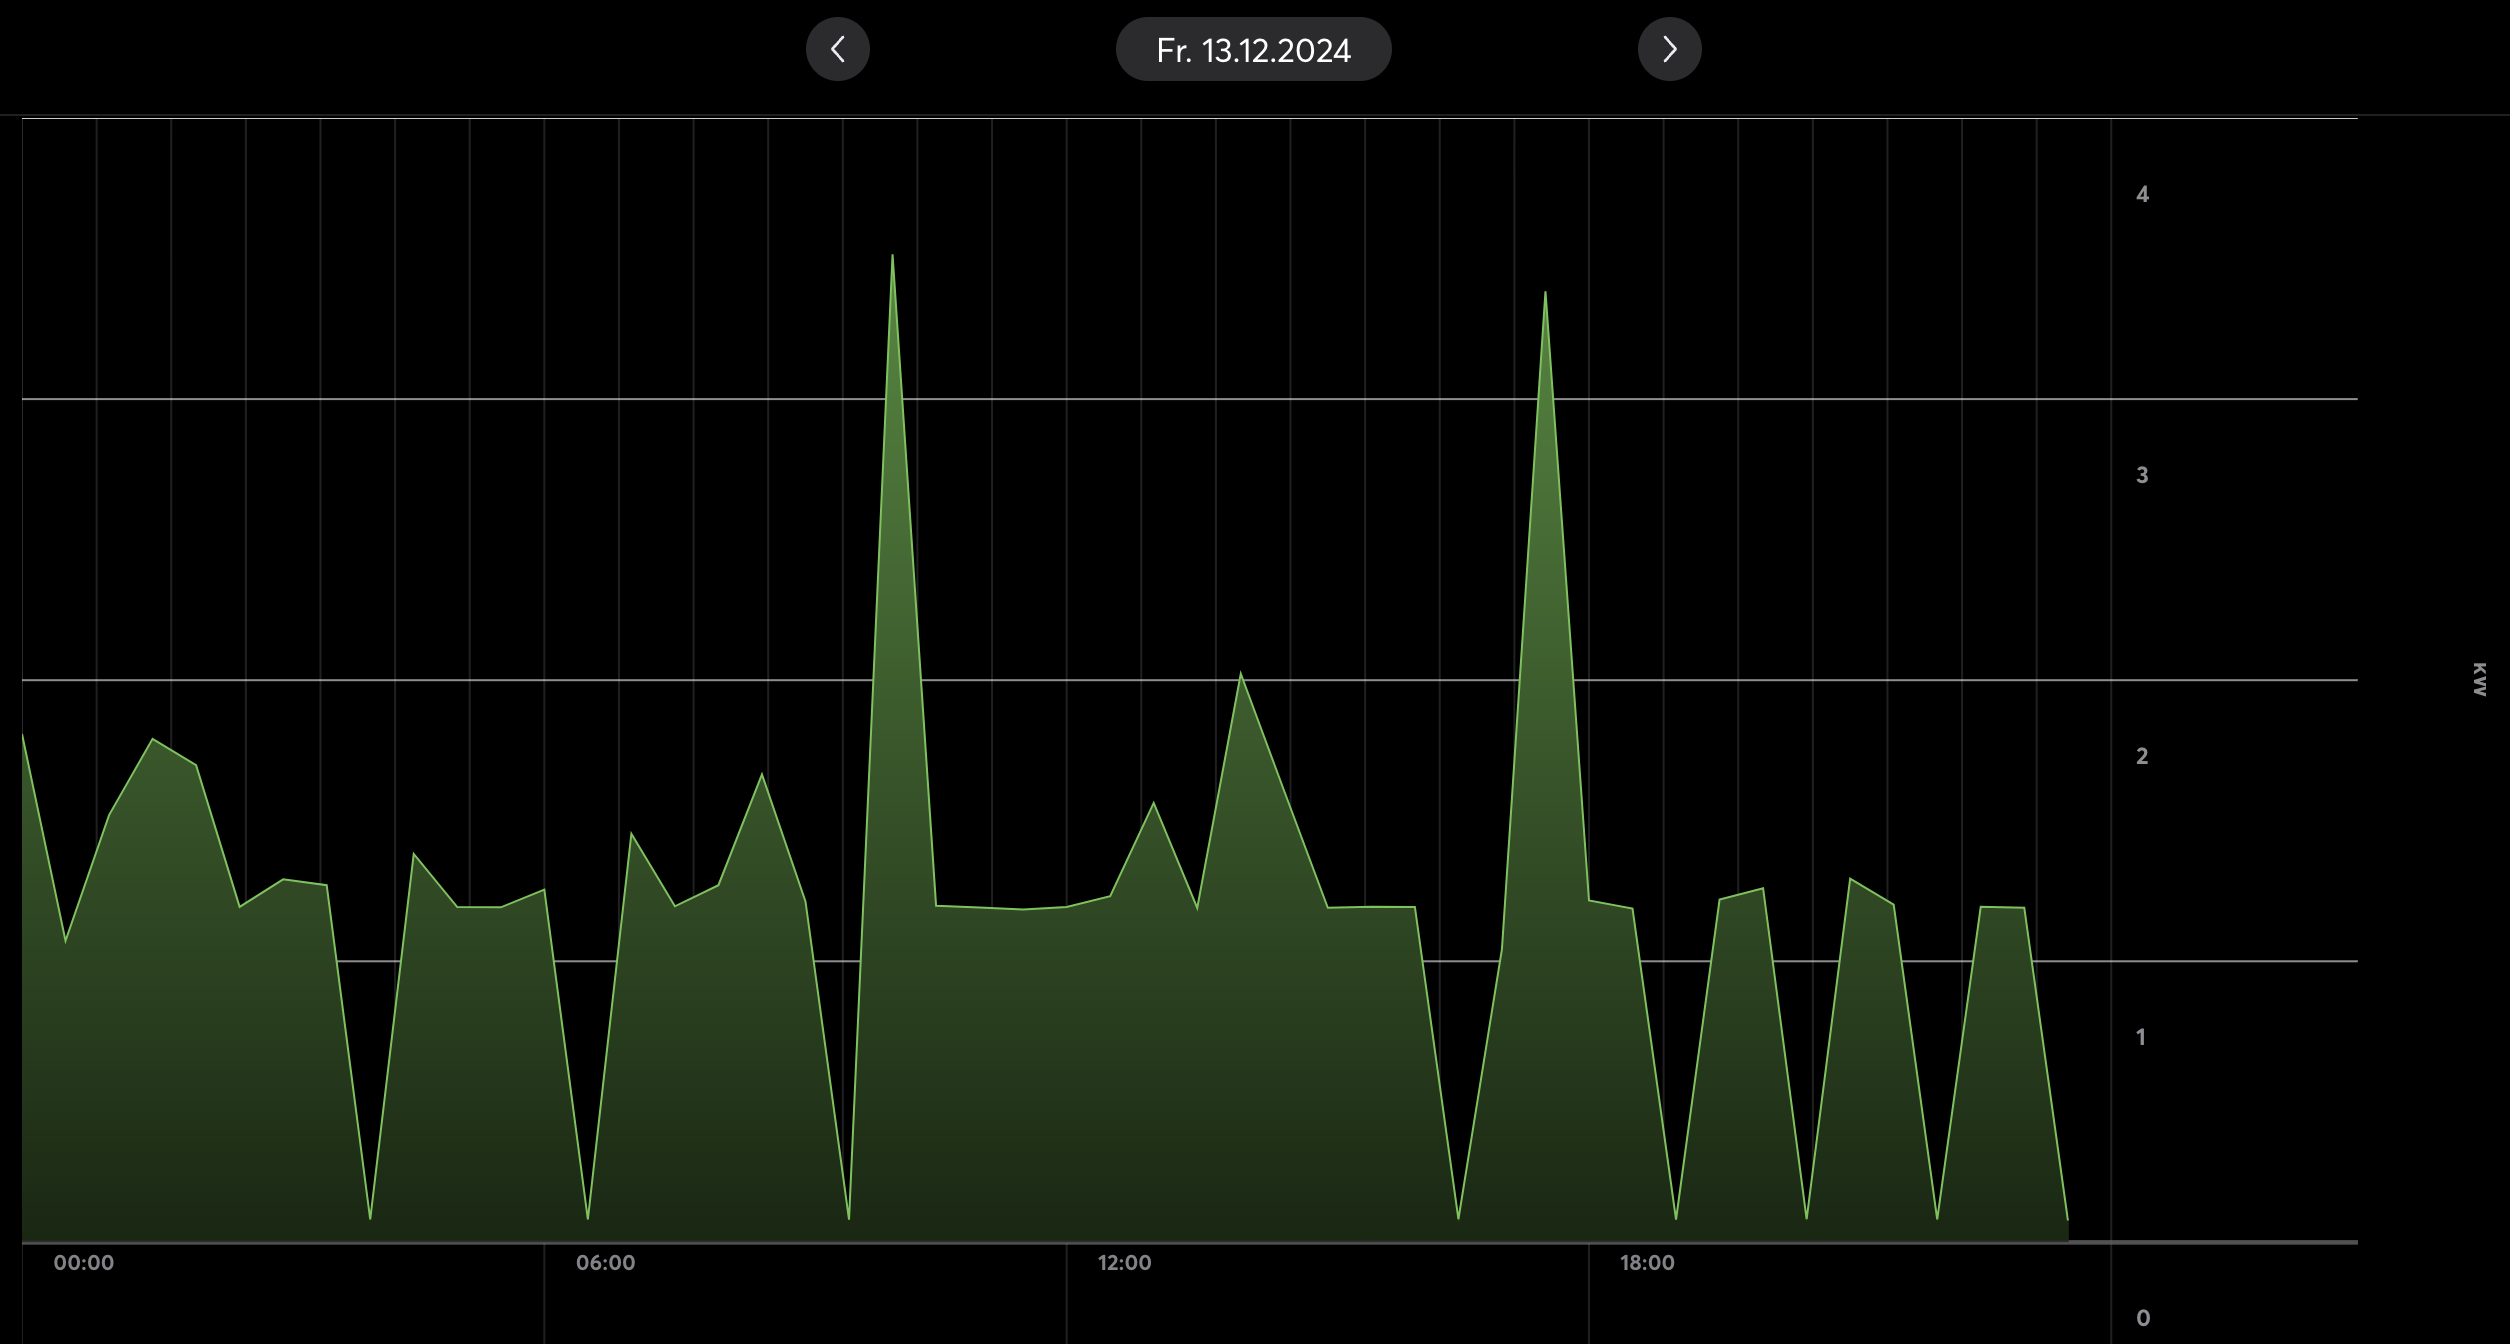Click the 00:00 time axis label
The image size is (2510, 1344).
[84, 1262]
